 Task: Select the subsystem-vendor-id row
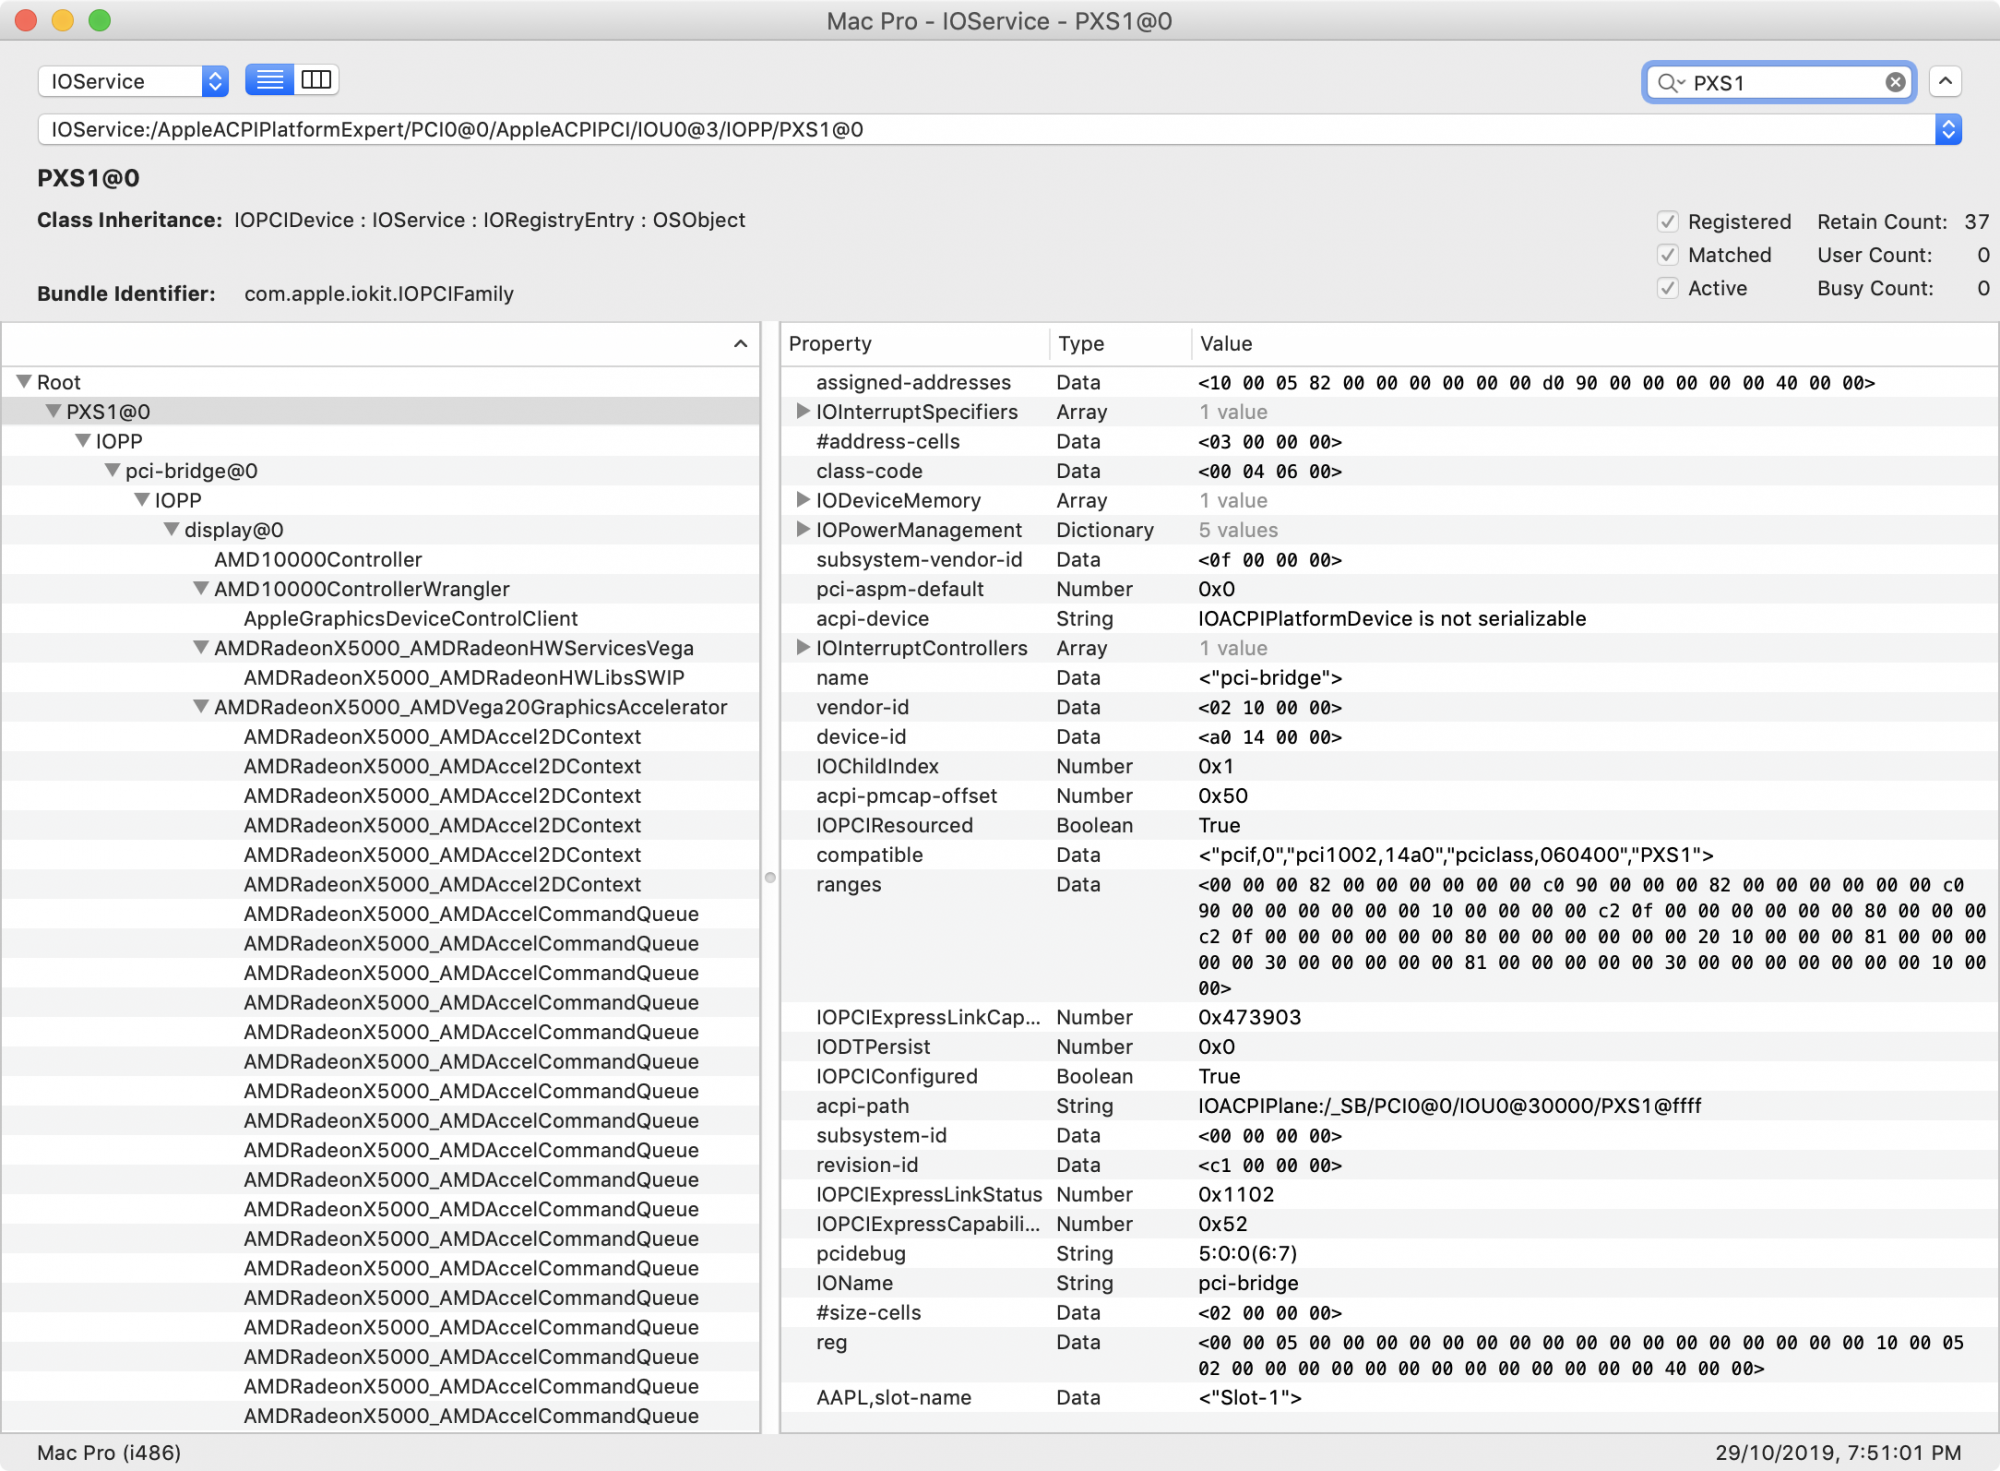click(1389, 559)
